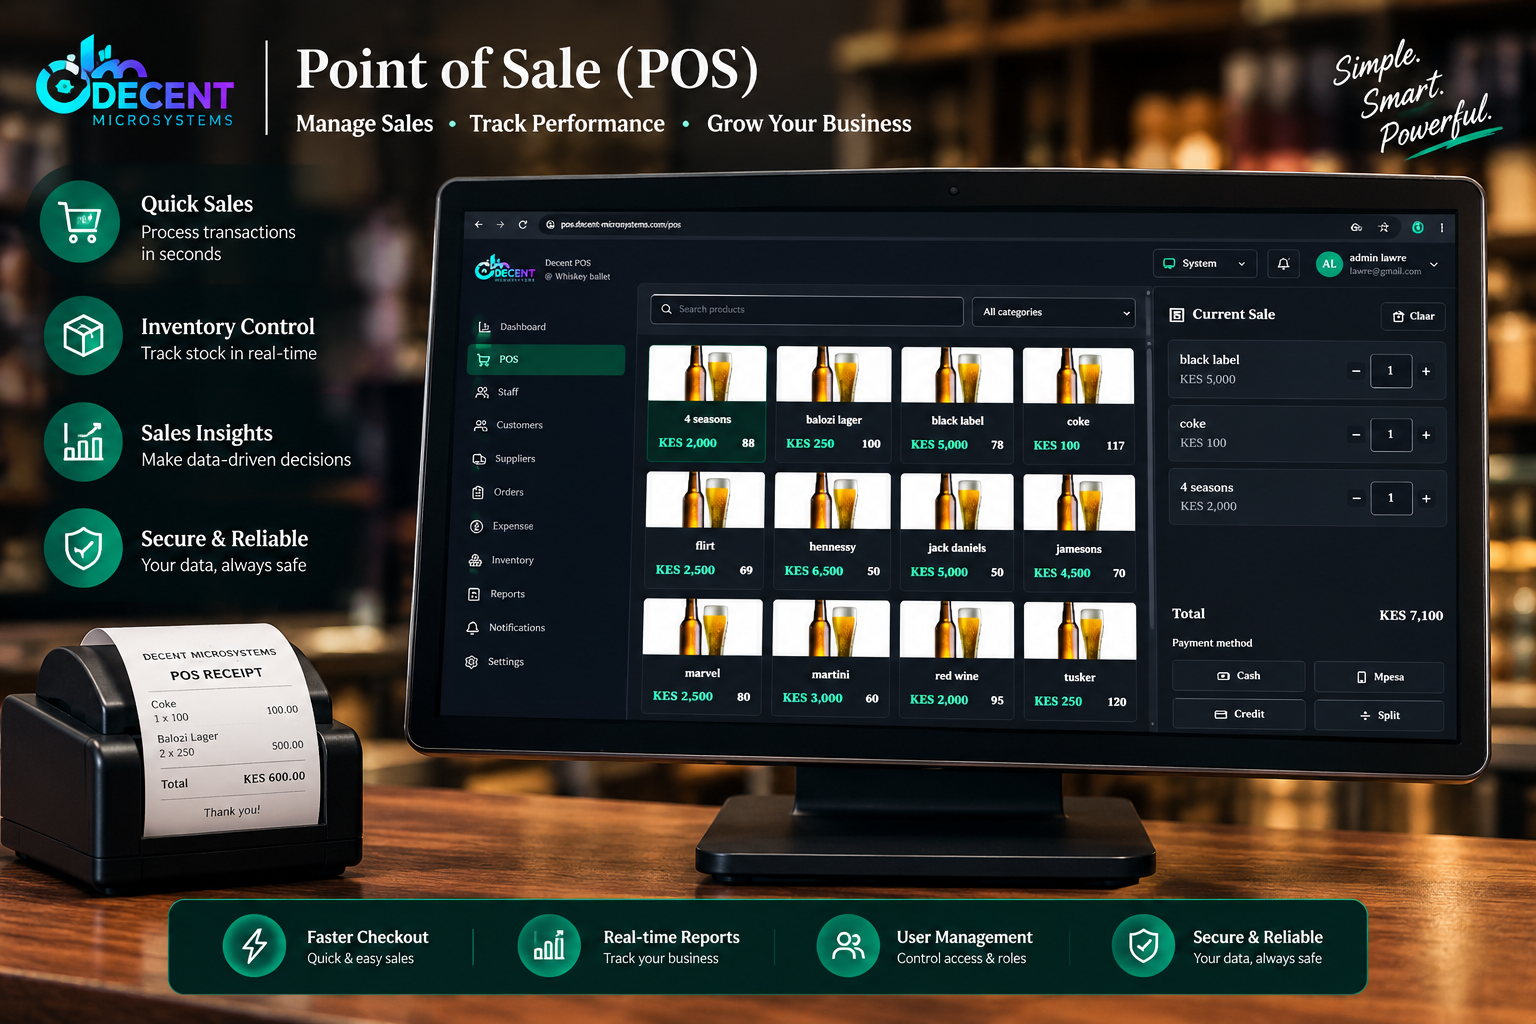Click the Faster Checkout lightning icon

255,945
